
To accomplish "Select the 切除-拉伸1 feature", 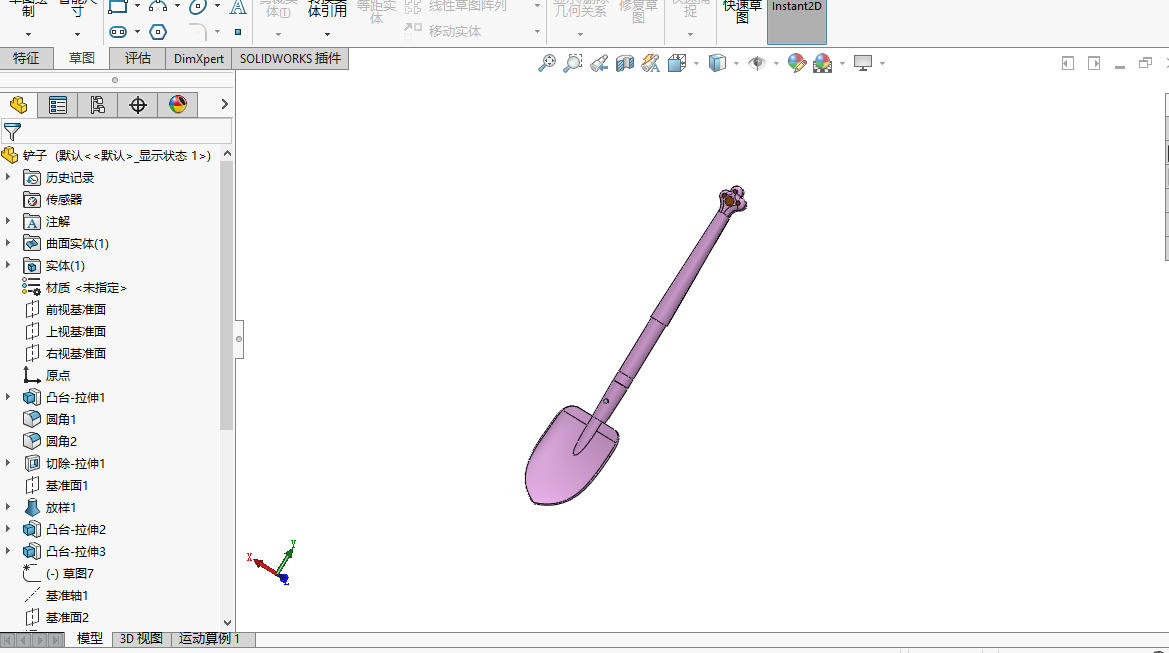I will (75, 463).
